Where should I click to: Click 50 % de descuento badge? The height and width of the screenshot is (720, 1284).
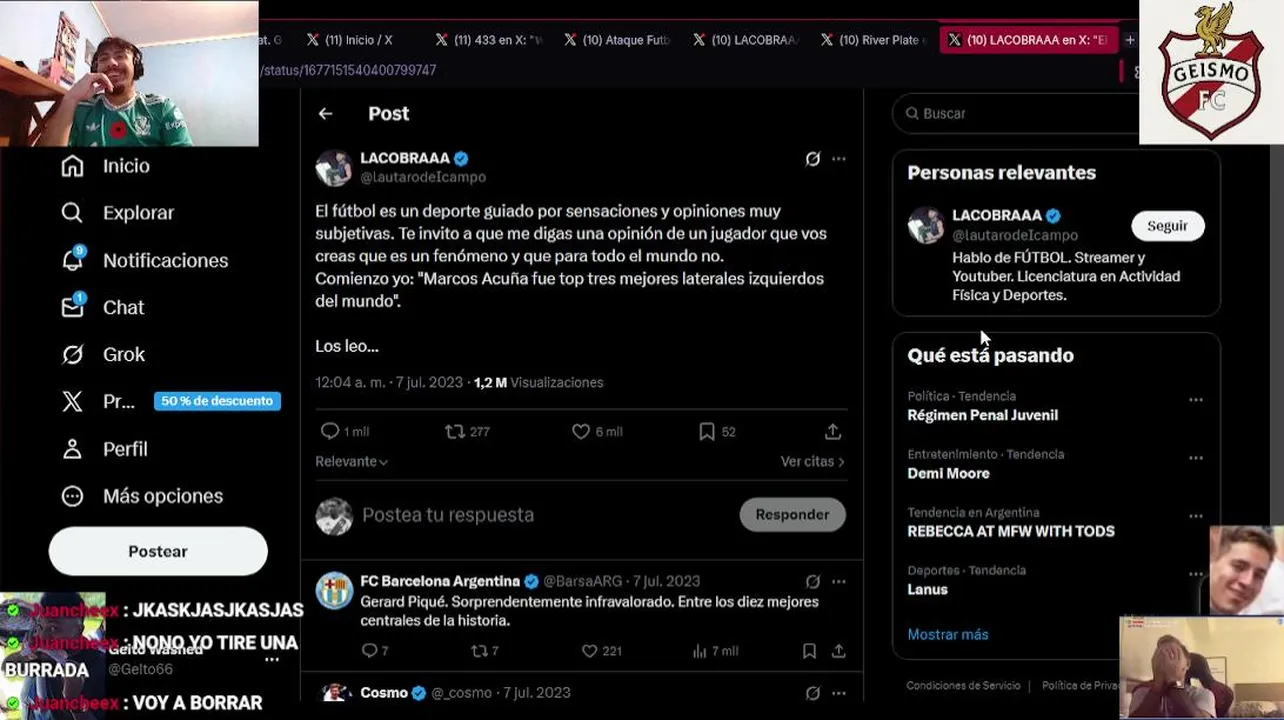pos(217,401)
